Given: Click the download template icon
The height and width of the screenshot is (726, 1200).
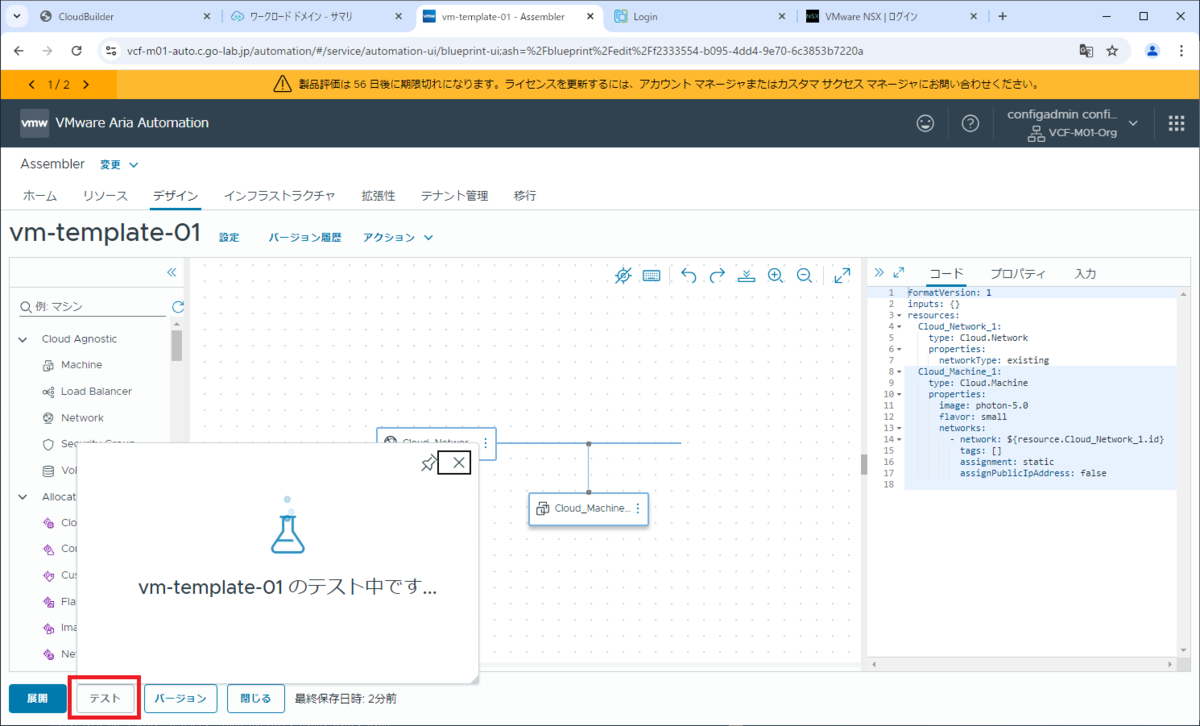Looking at the screenshot, I should point(746,275).
